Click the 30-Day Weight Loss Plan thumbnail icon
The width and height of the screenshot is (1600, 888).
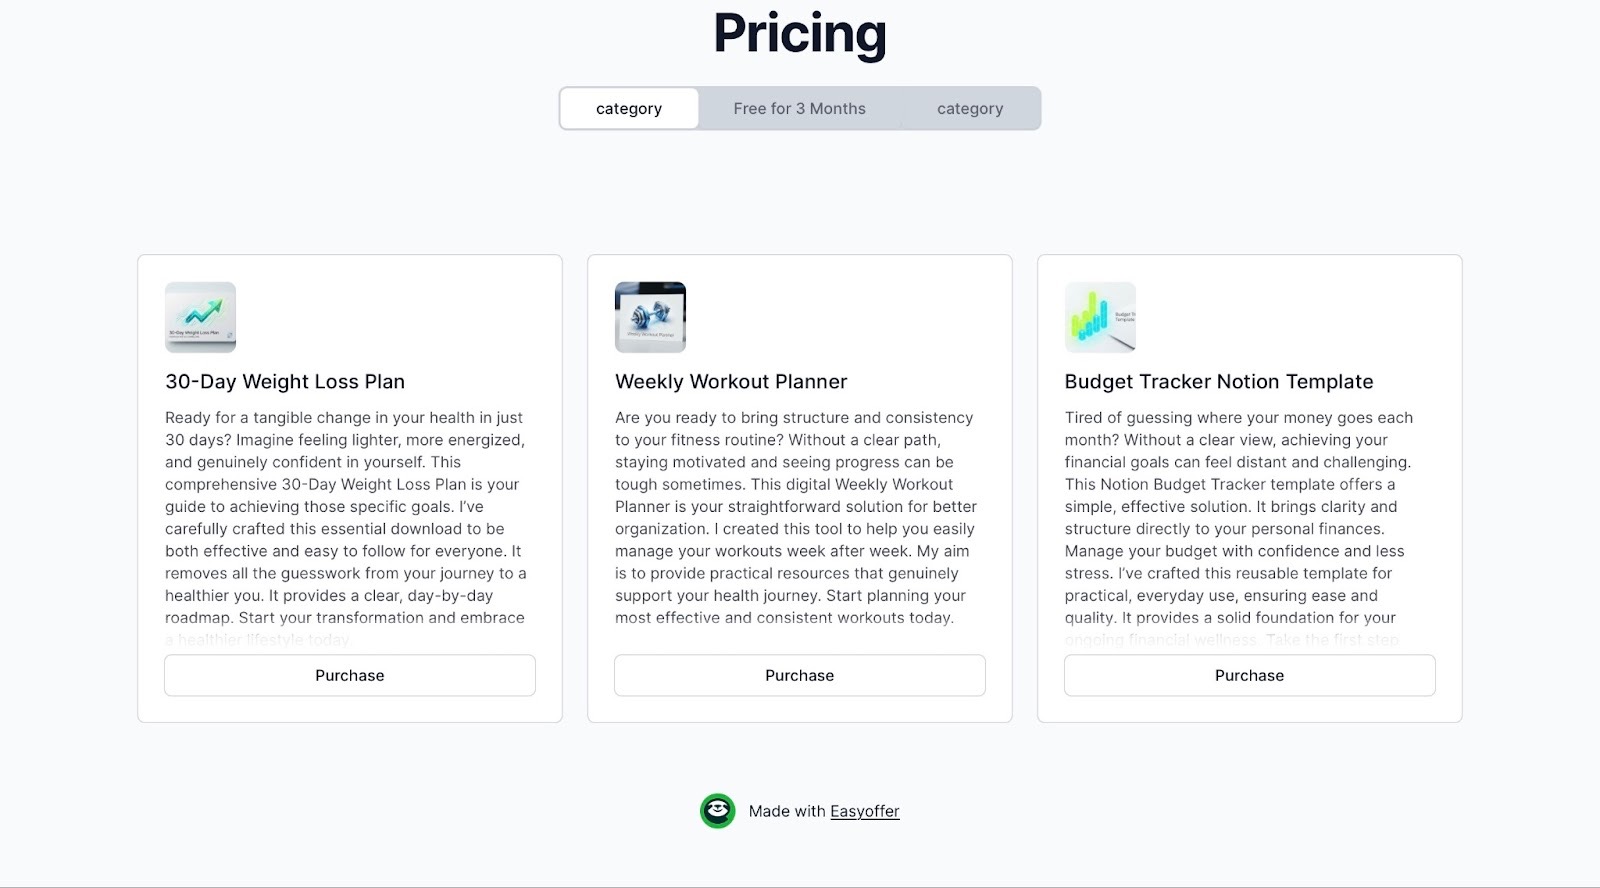click(200, 317)
